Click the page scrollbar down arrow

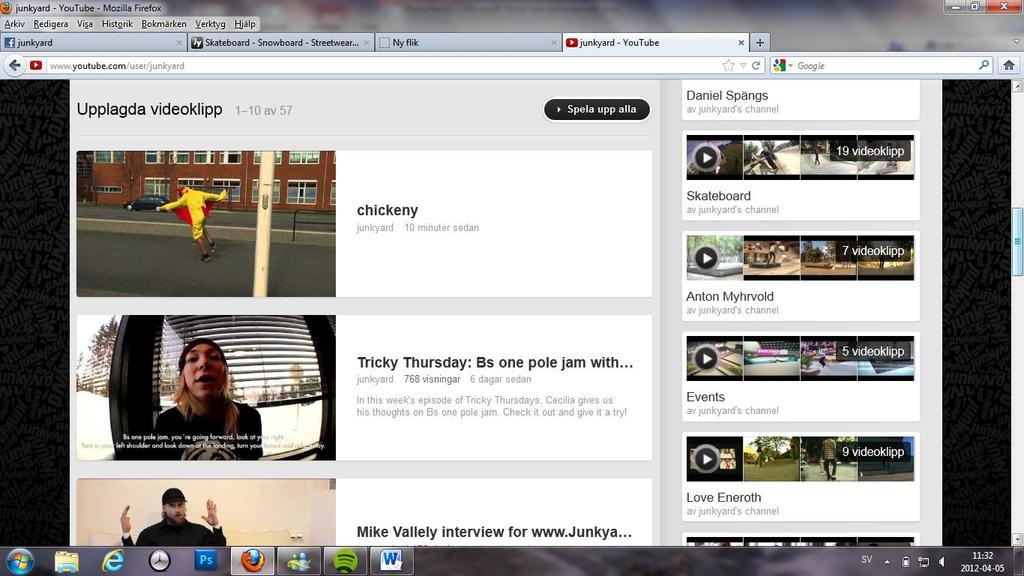click(1017, 539)
